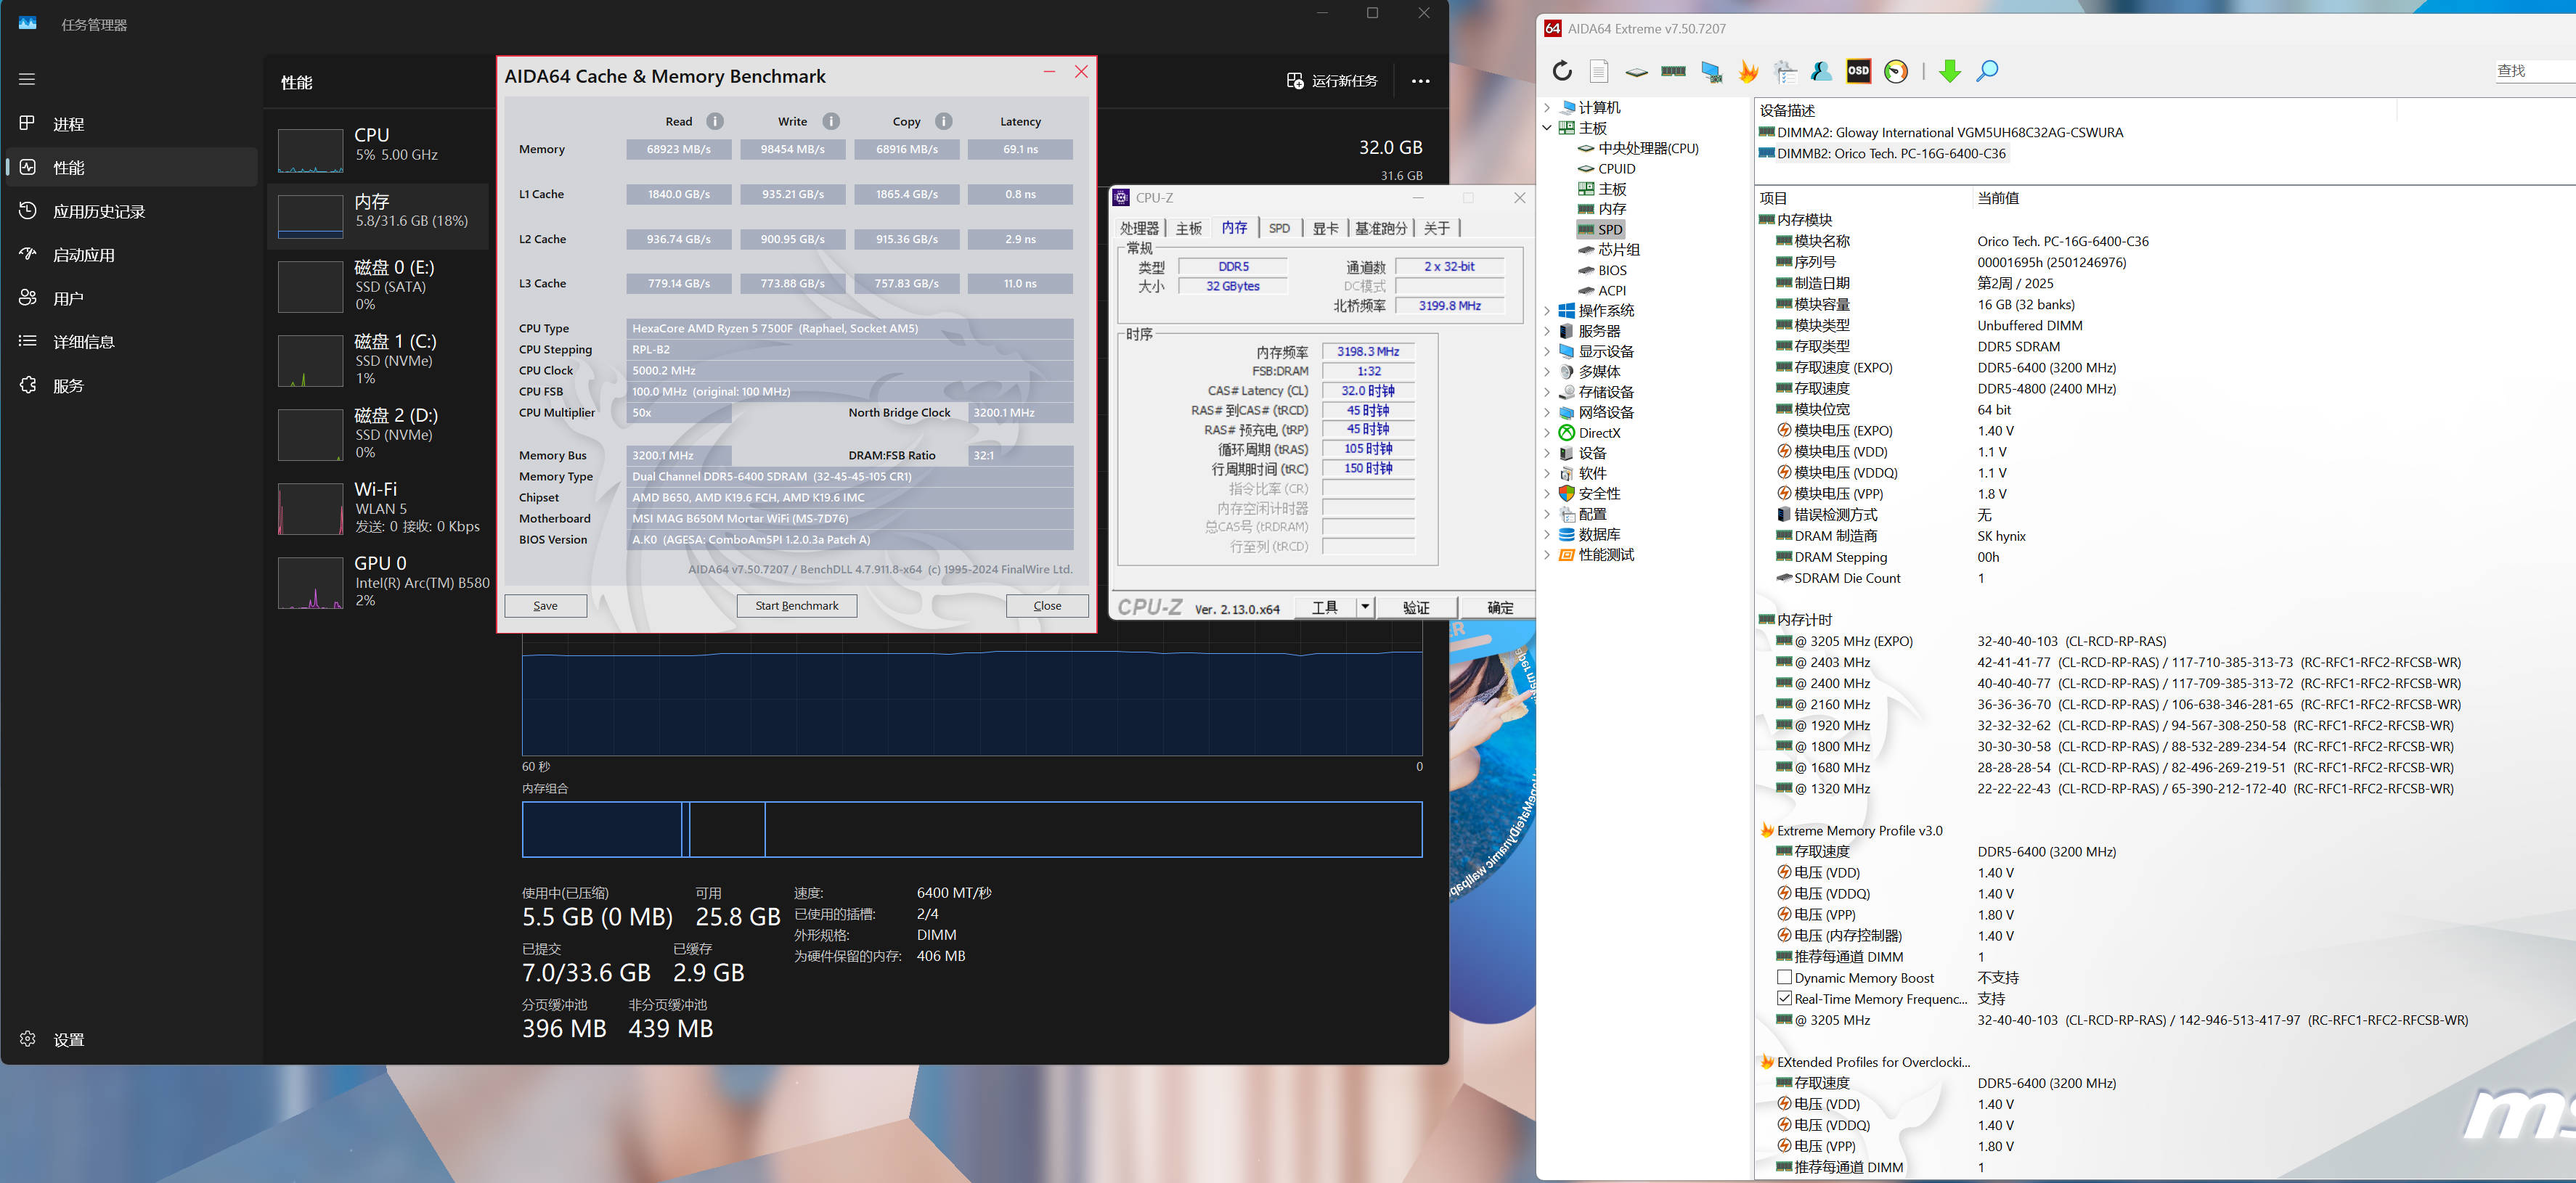Open Task Manager hamburger navigation menu
The image size is (2576, 1183).
click(x=27, y=79)
